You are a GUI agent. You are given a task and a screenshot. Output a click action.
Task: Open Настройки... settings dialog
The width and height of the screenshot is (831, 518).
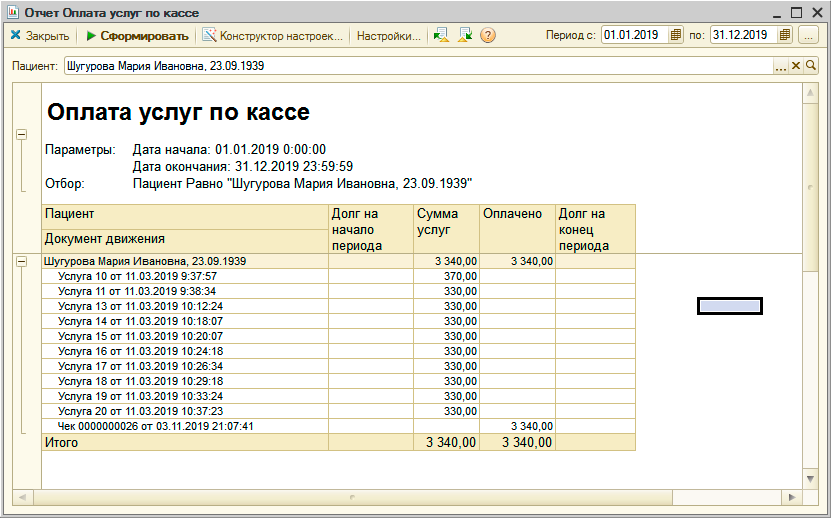pyautogui.click(x=388, y=36)
